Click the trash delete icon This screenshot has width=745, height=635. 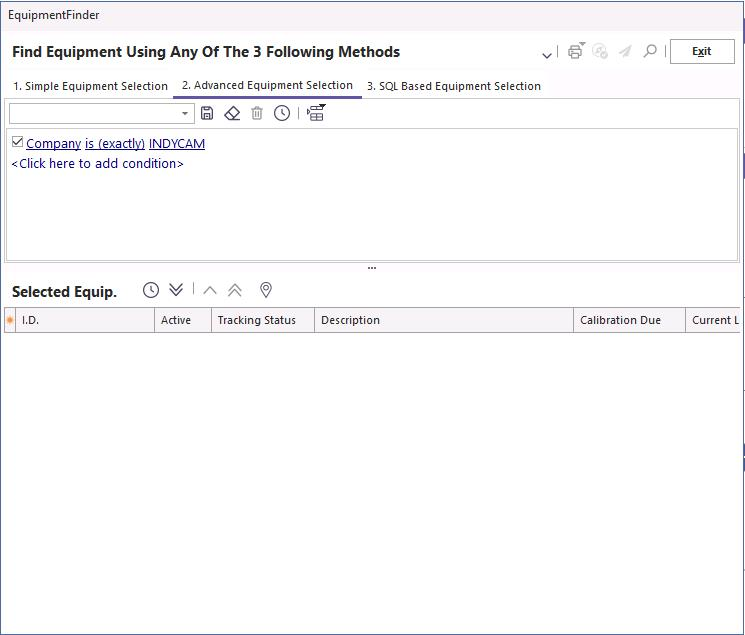click(257, 113)
